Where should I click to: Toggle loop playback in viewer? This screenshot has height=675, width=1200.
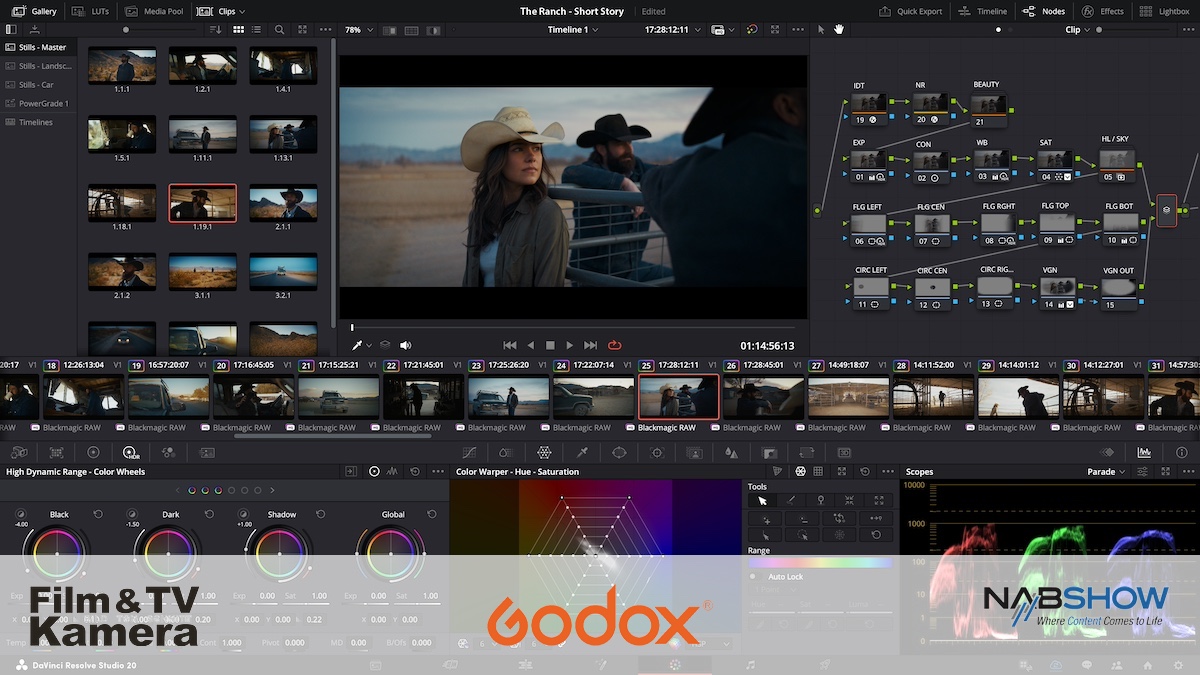click(x=615, y=346)
